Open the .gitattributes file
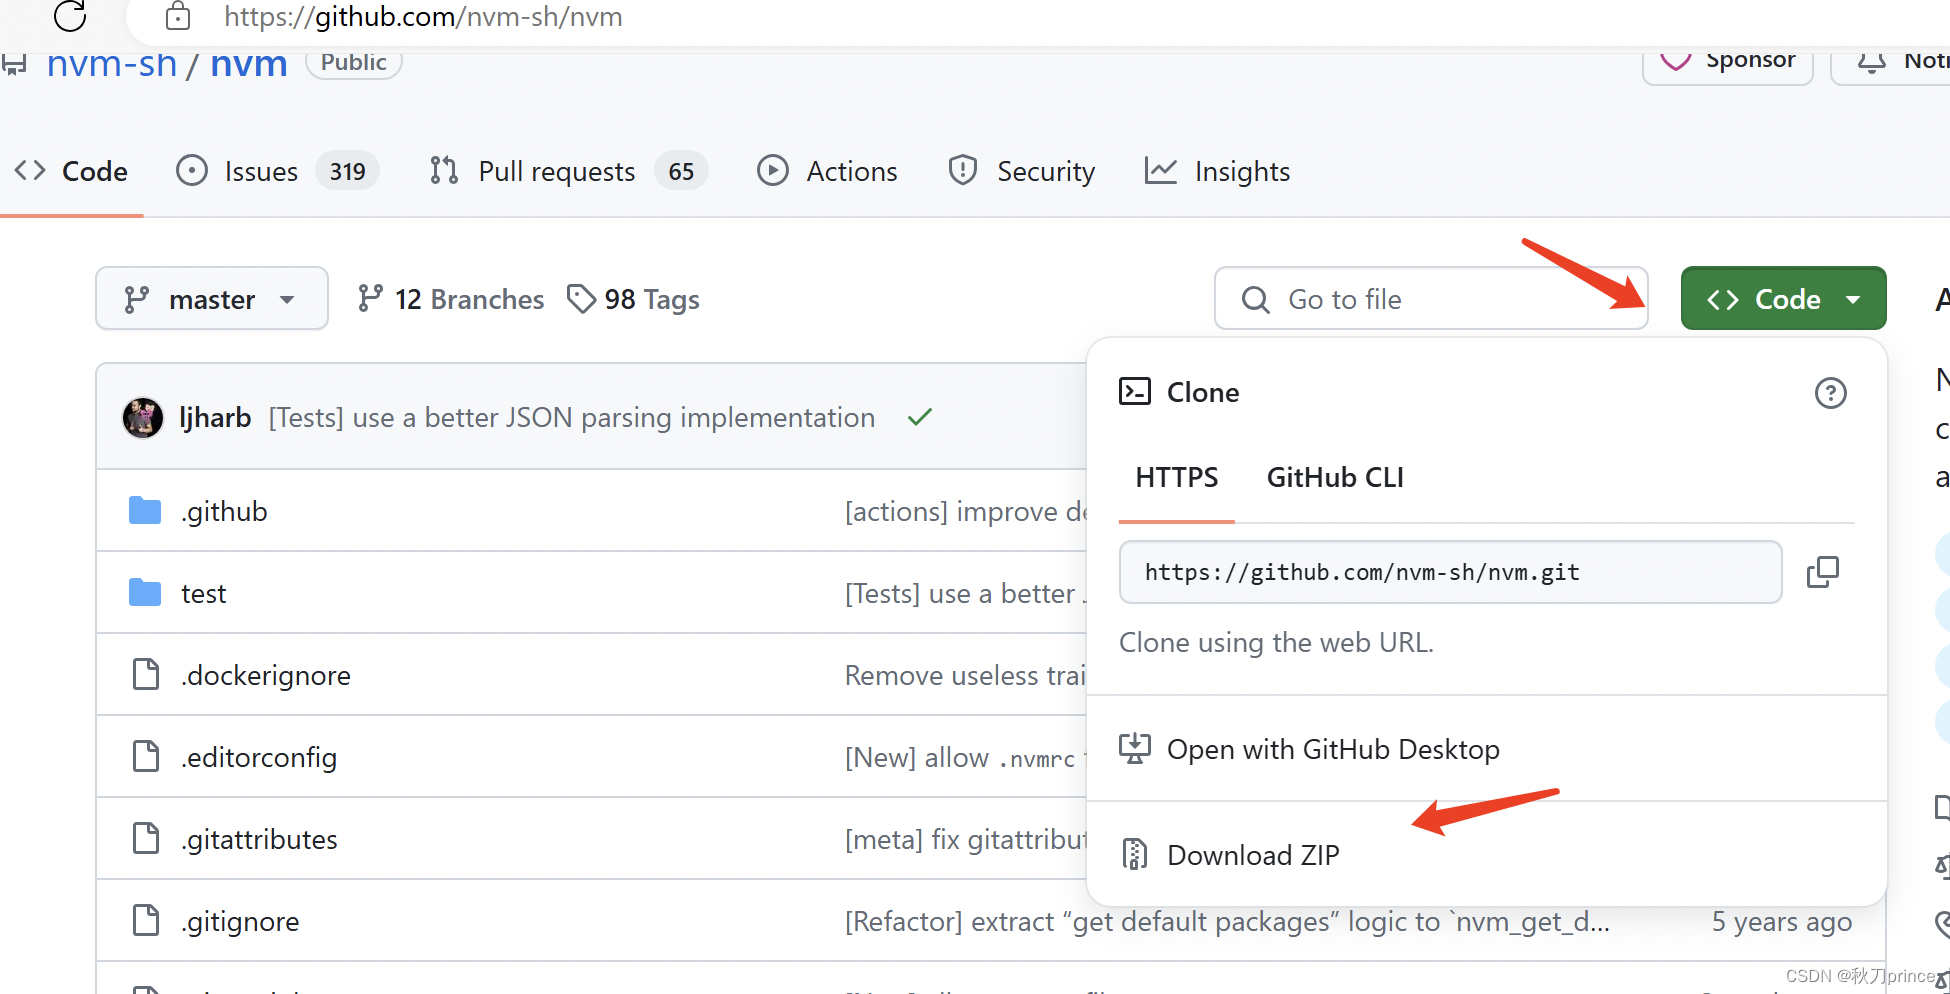Image resolution: width=1950 pixels, height=994 pixels. click(258, 839)
